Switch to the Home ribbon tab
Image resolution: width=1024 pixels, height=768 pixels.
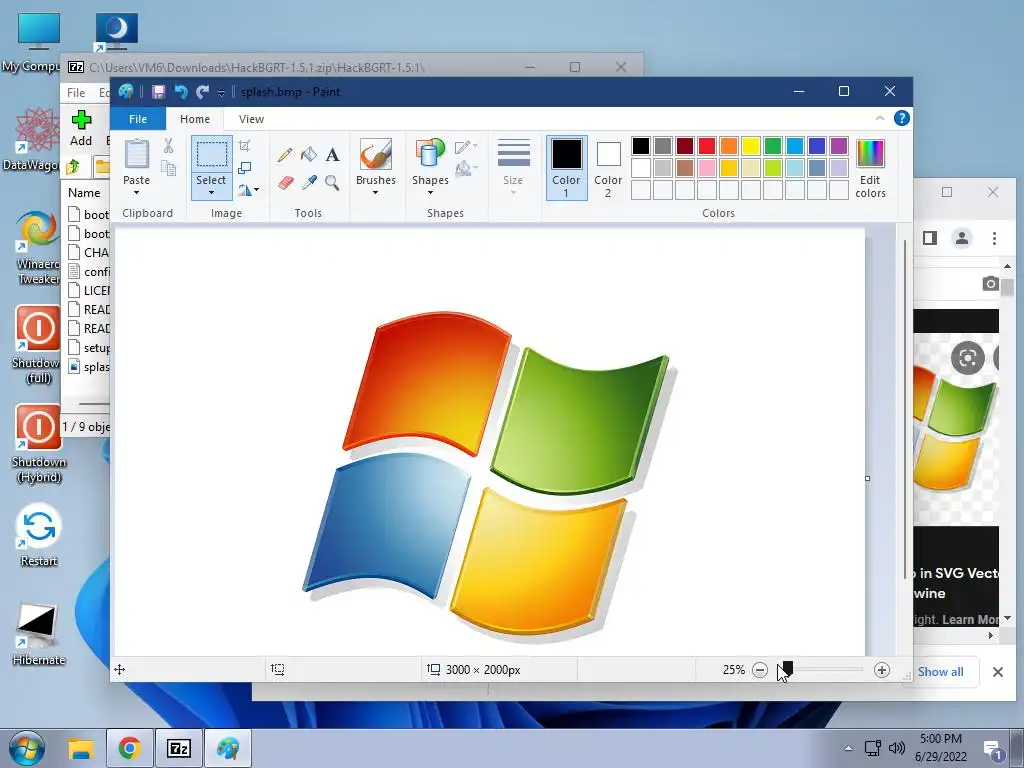(x=195, y=119)
